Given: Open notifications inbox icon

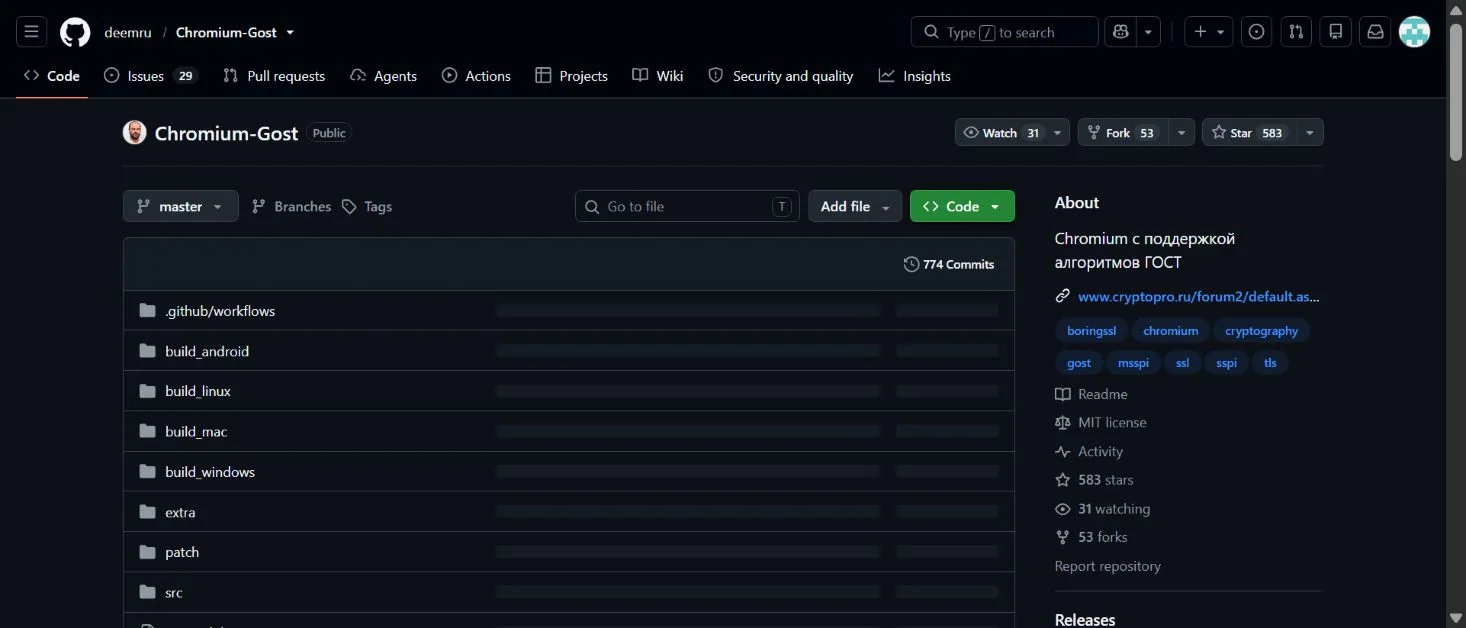Looking at the screenshot, I should 1376,32.
